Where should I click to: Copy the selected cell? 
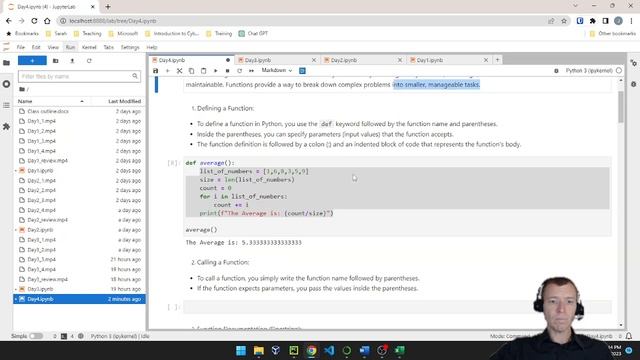tap(191, 71)
